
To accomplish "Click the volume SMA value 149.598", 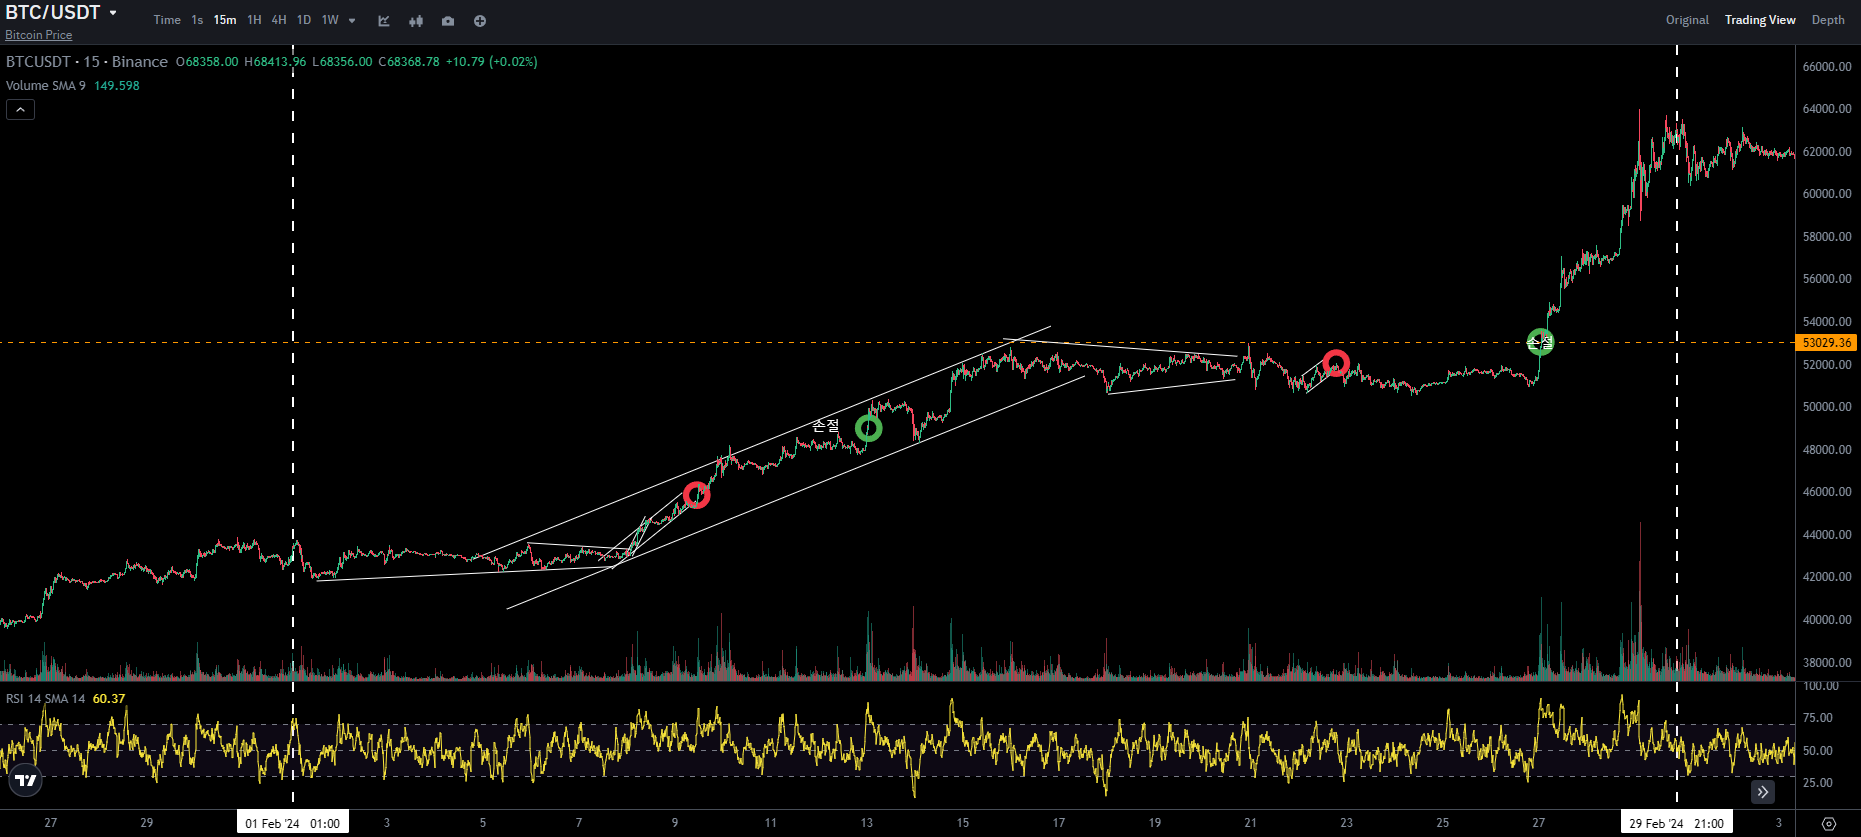I will click(117, 86).
